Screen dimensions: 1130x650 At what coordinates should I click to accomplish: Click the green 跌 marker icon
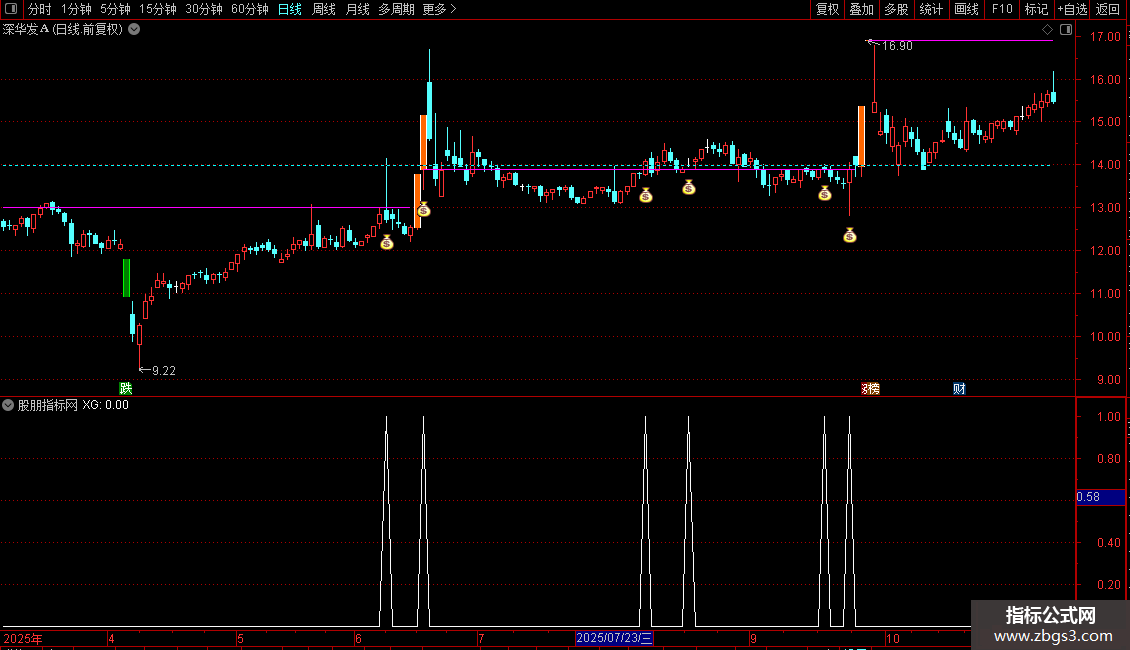126,388
